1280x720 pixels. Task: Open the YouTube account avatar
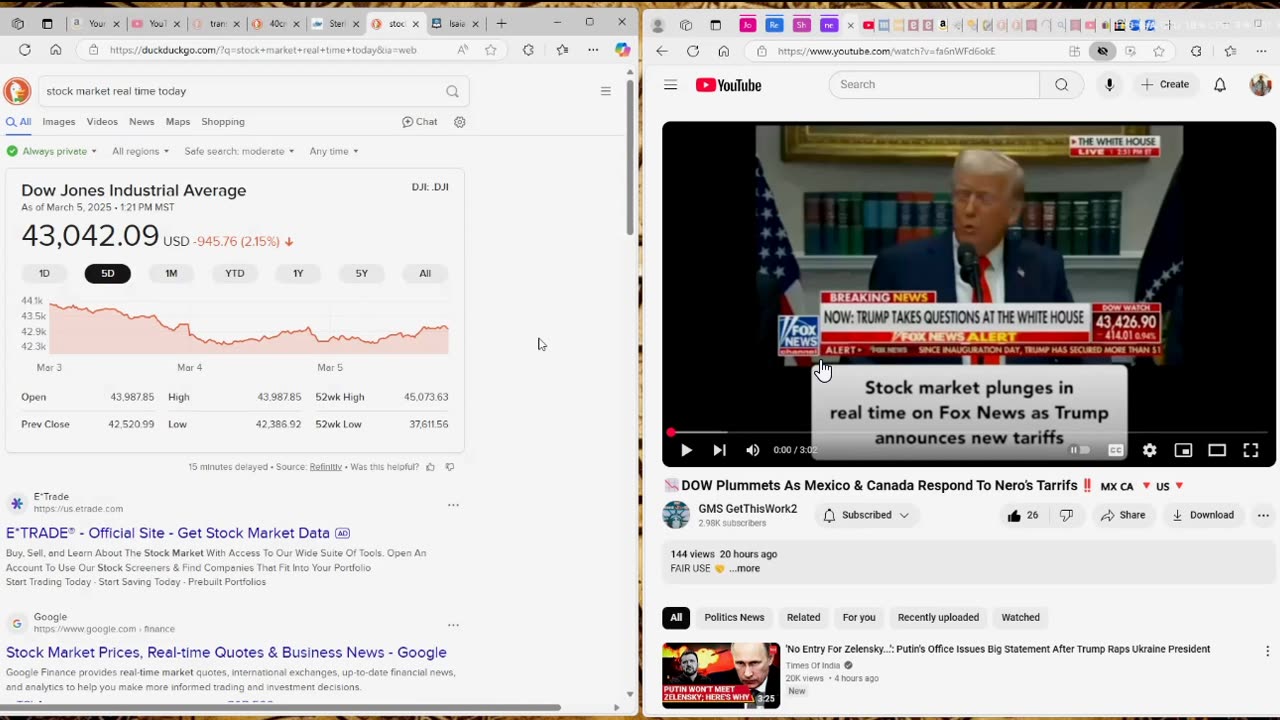point(1260,85)
